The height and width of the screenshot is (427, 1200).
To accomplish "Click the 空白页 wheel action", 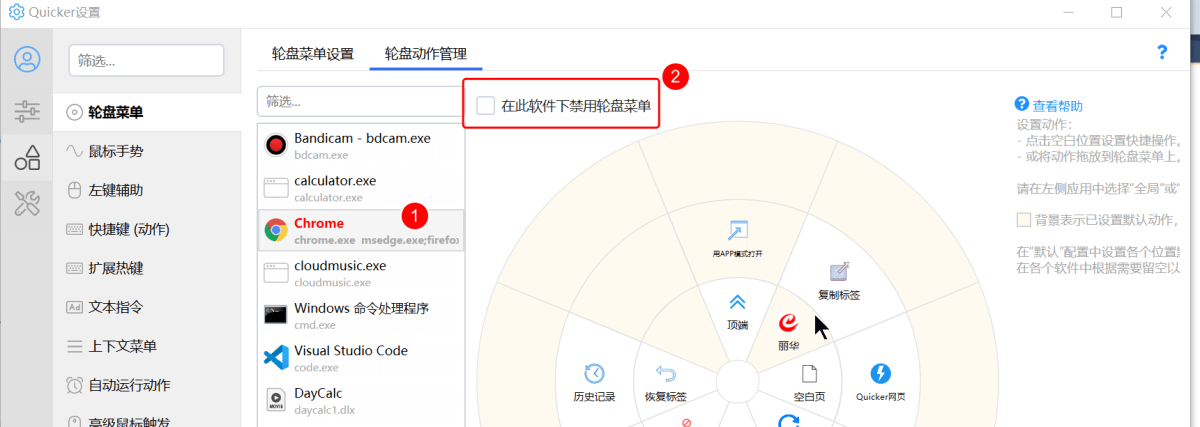I will [x=809, y=383].
